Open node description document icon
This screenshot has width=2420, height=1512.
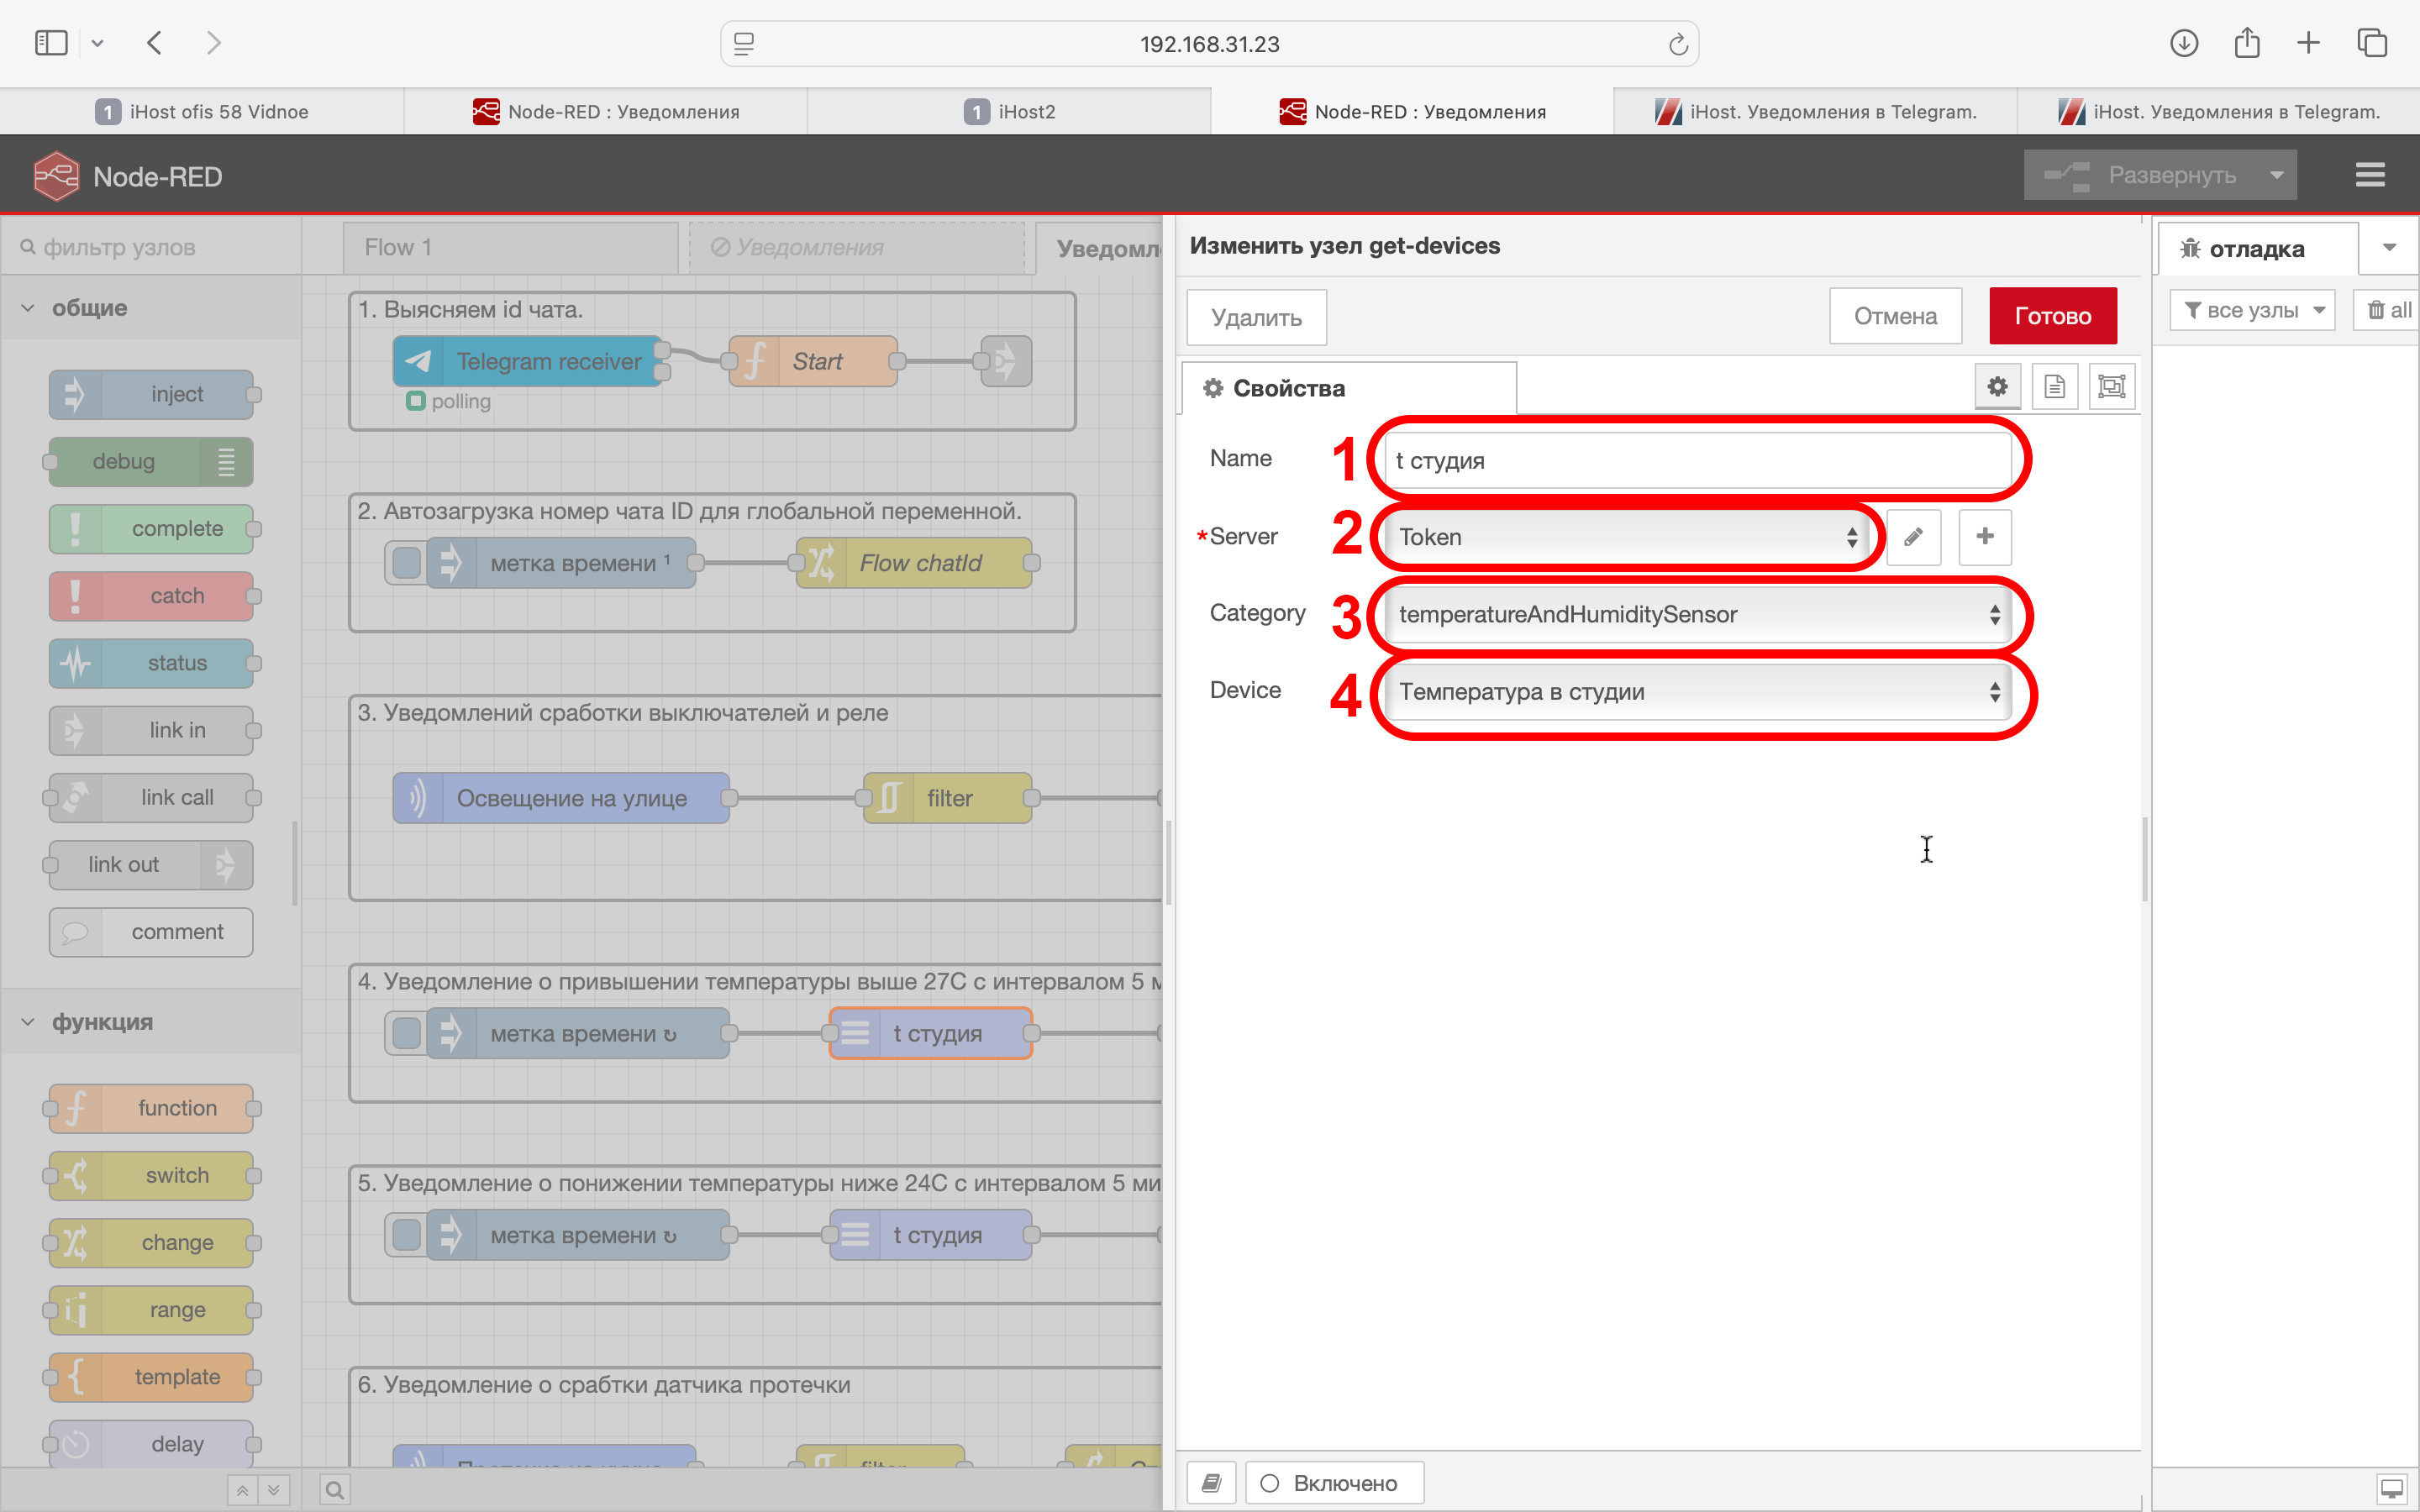point(2054,387)
